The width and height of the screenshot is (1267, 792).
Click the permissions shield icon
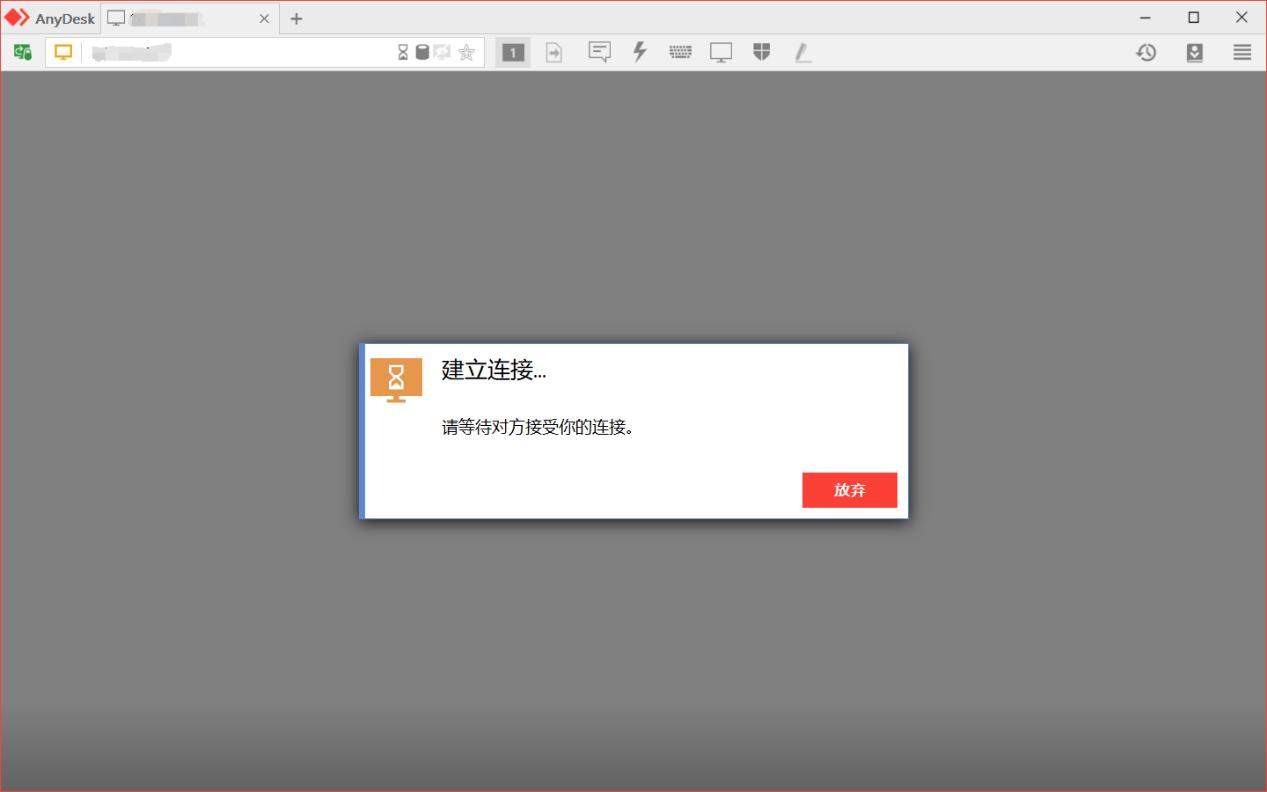pos(761,52)
